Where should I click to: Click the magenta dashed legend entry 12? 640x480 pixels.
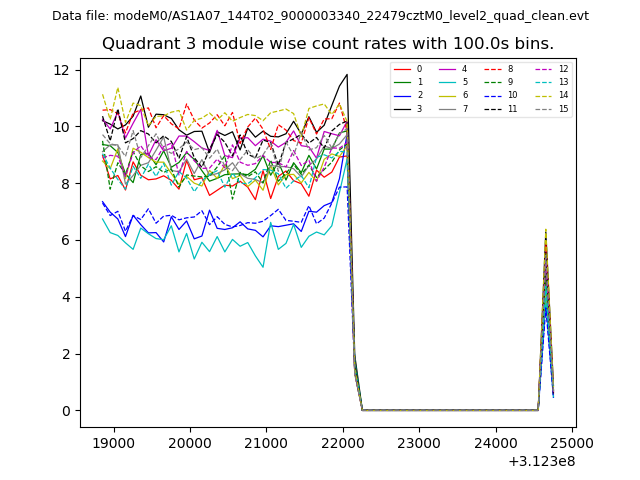(x=548, y=69)
